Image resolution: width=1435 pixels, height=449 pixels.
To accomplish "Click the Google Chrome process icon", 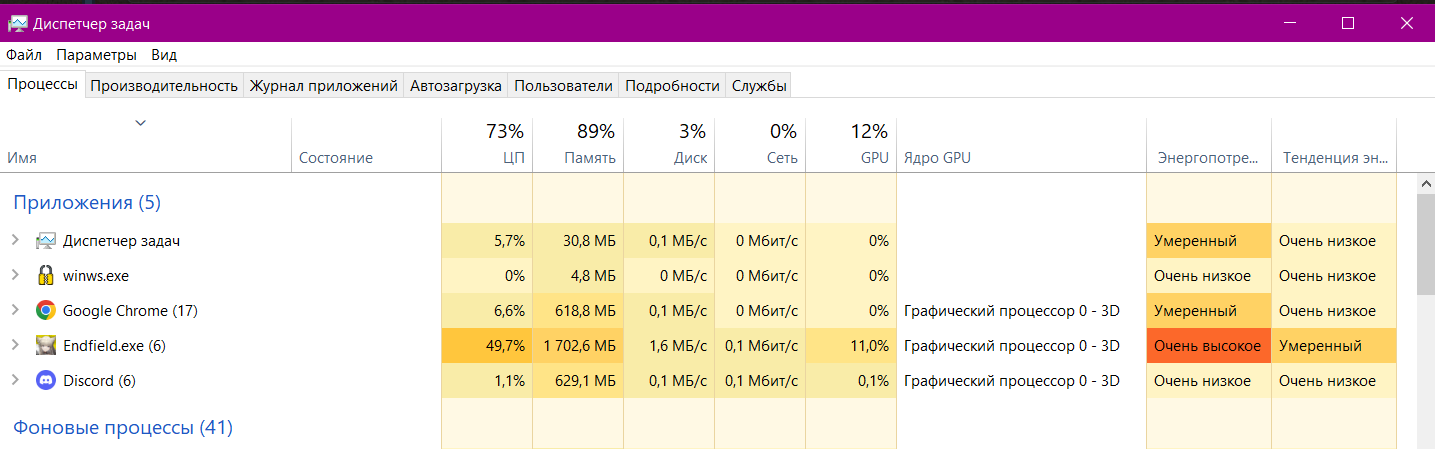I will [x=45, y=311].
